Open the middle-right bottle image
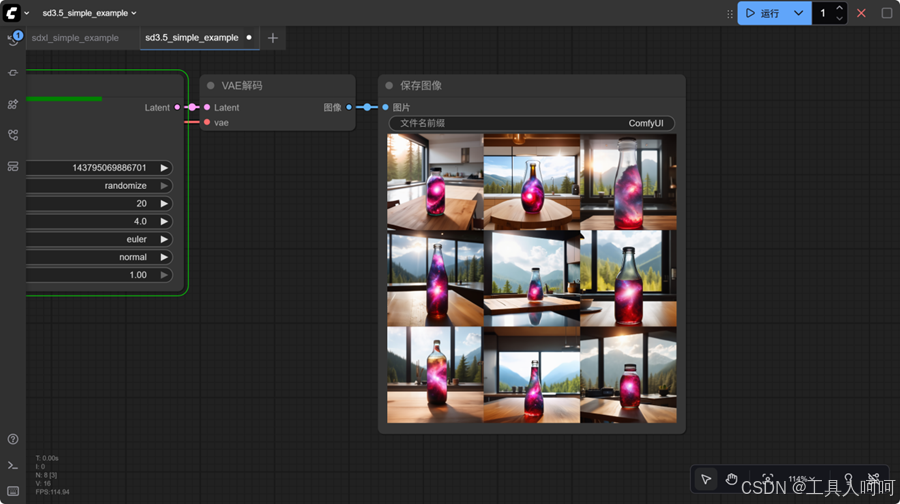900x504 pixels. (x=629, y=278)
